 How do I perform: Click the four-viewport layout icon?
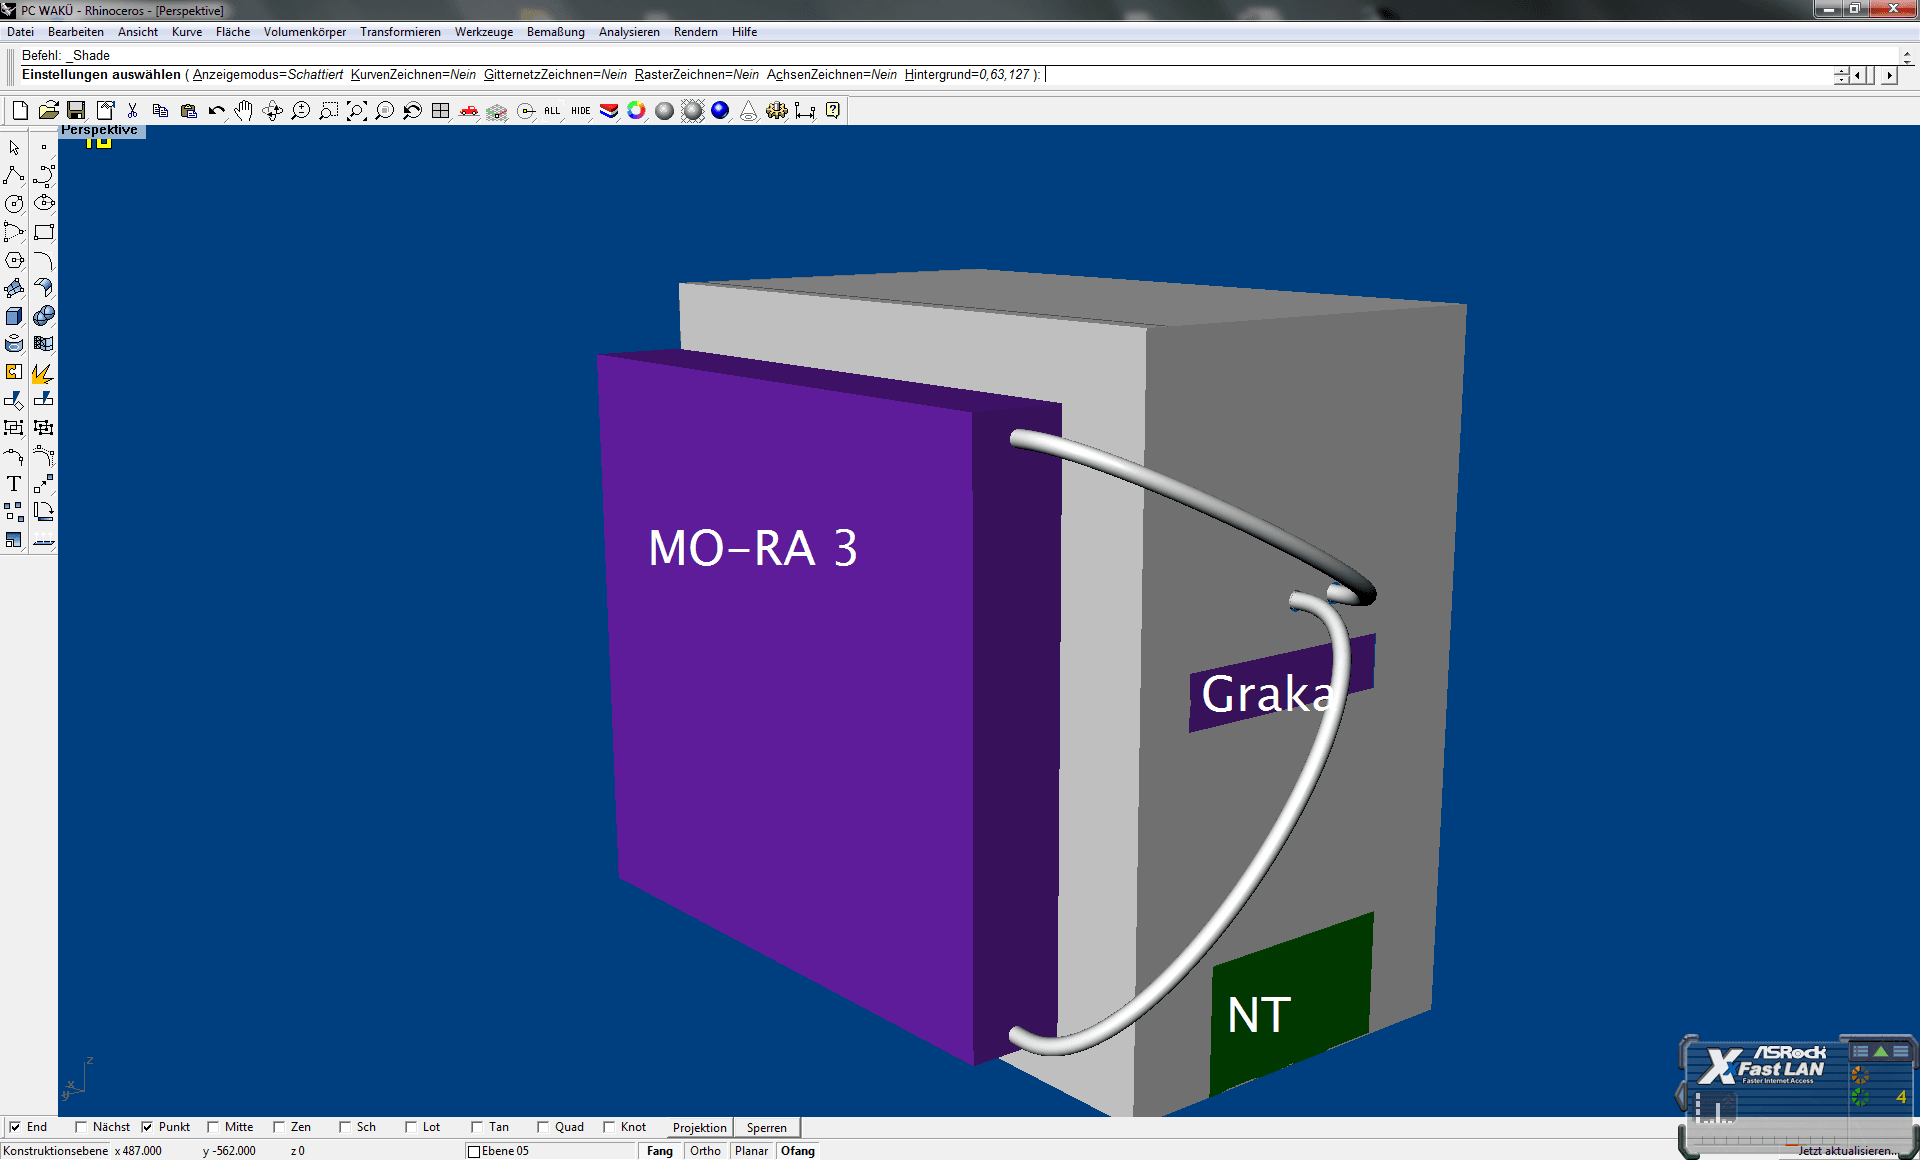pos(440,111)
